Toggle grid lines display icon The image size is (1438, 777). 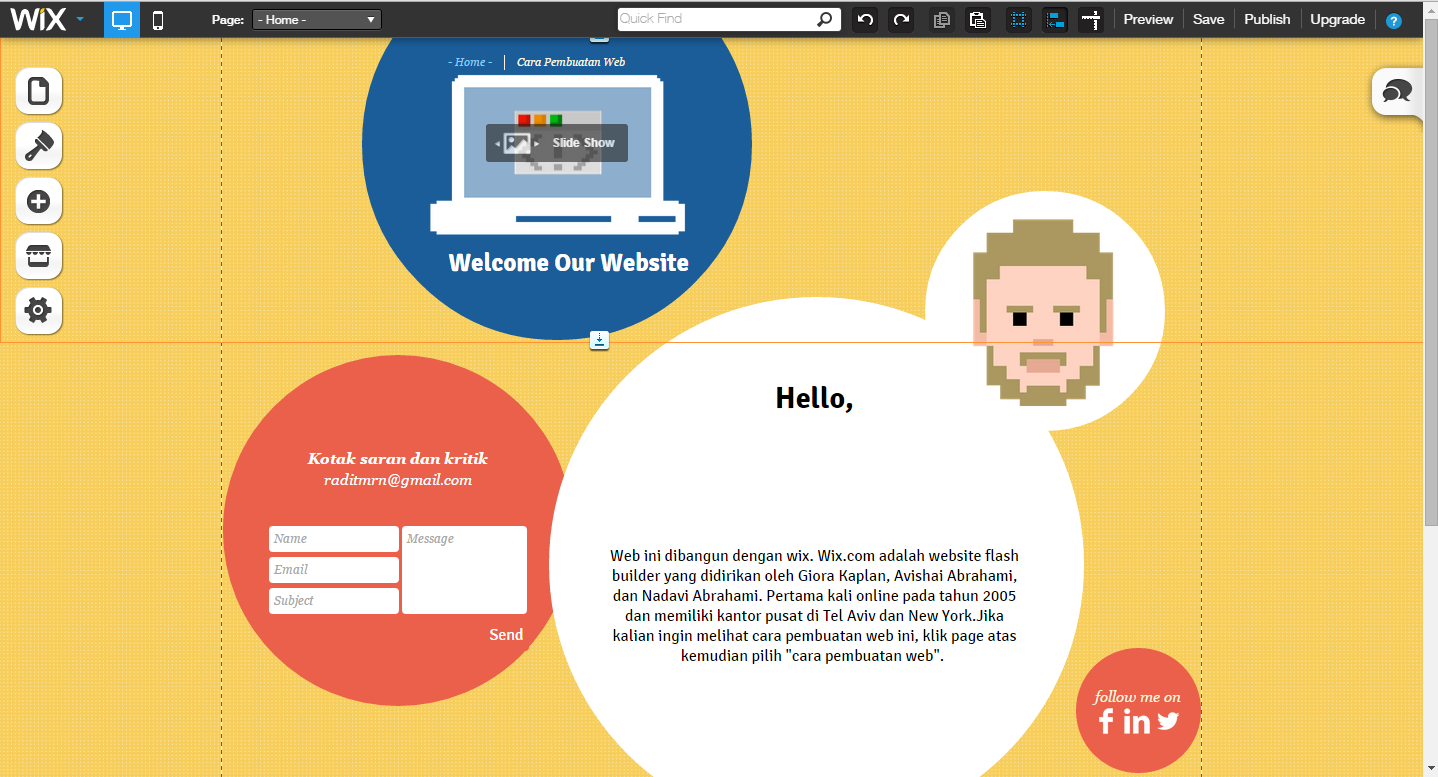pyautogui.click(x=1019, y=19)
